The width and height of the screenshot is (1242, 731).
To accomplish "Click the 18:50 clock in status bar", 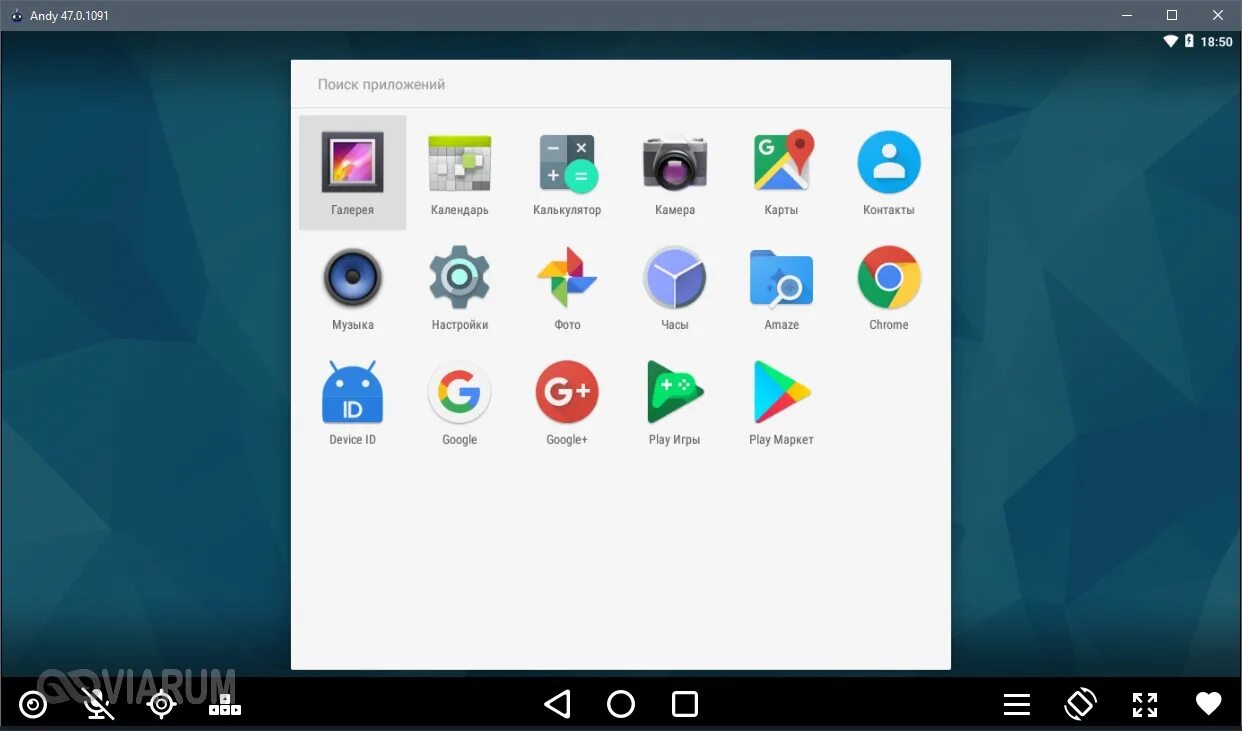I will [1216, 42].
